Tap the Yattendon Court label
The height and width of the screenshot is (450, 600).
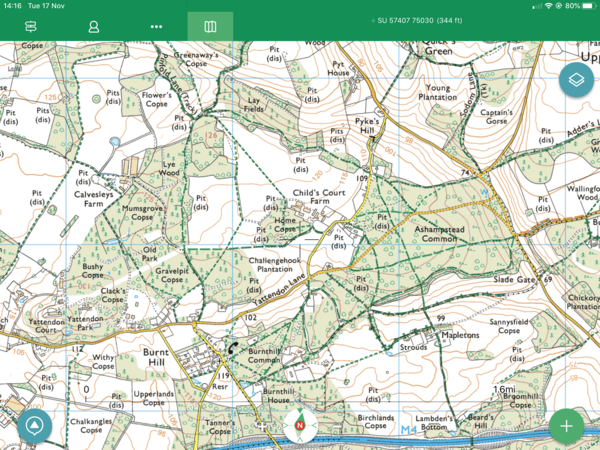pos(46,326)
